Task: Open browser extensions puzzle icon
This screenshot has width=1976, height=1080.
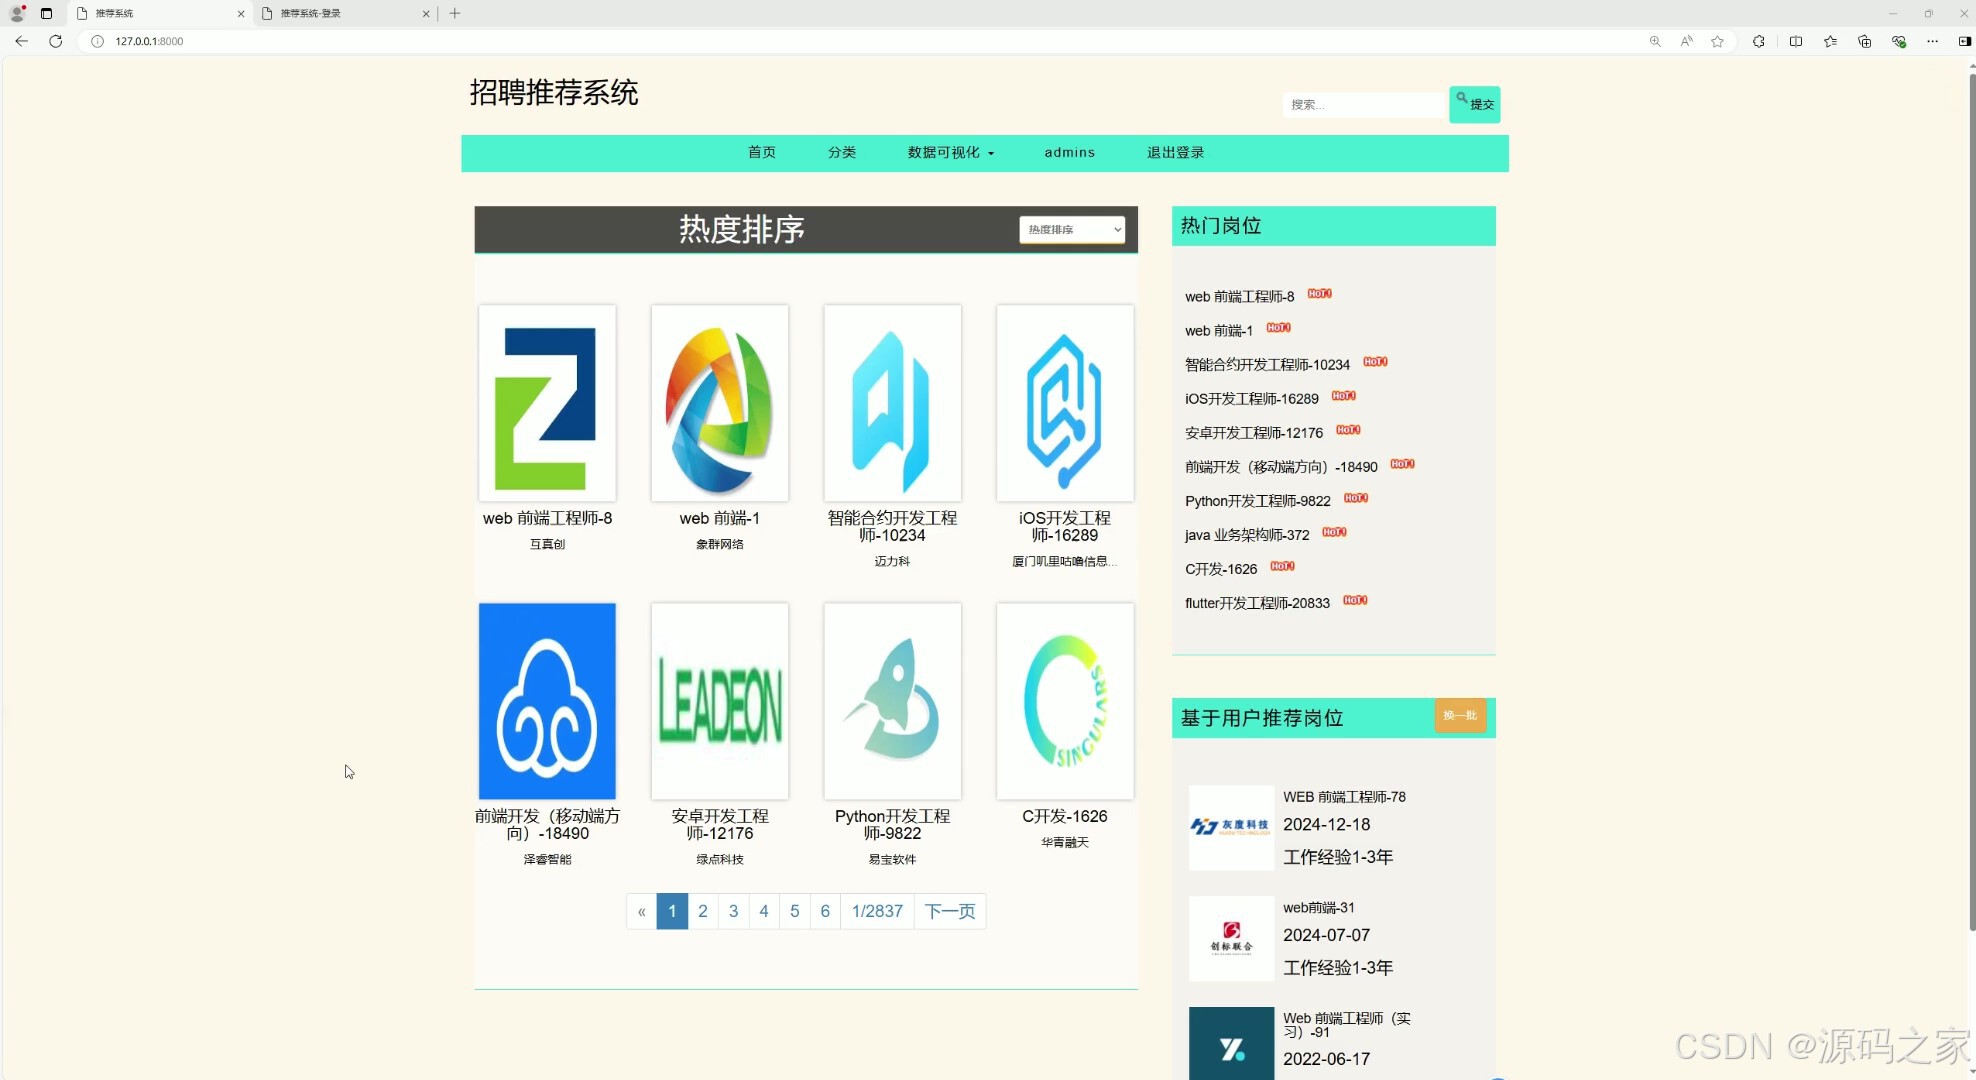Action: (x=1758, y=41)
